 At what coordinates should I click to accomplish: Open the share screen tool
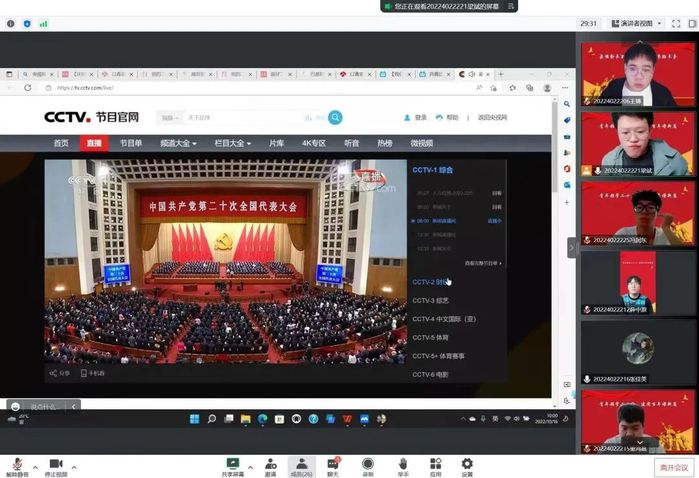click(233, 464)
